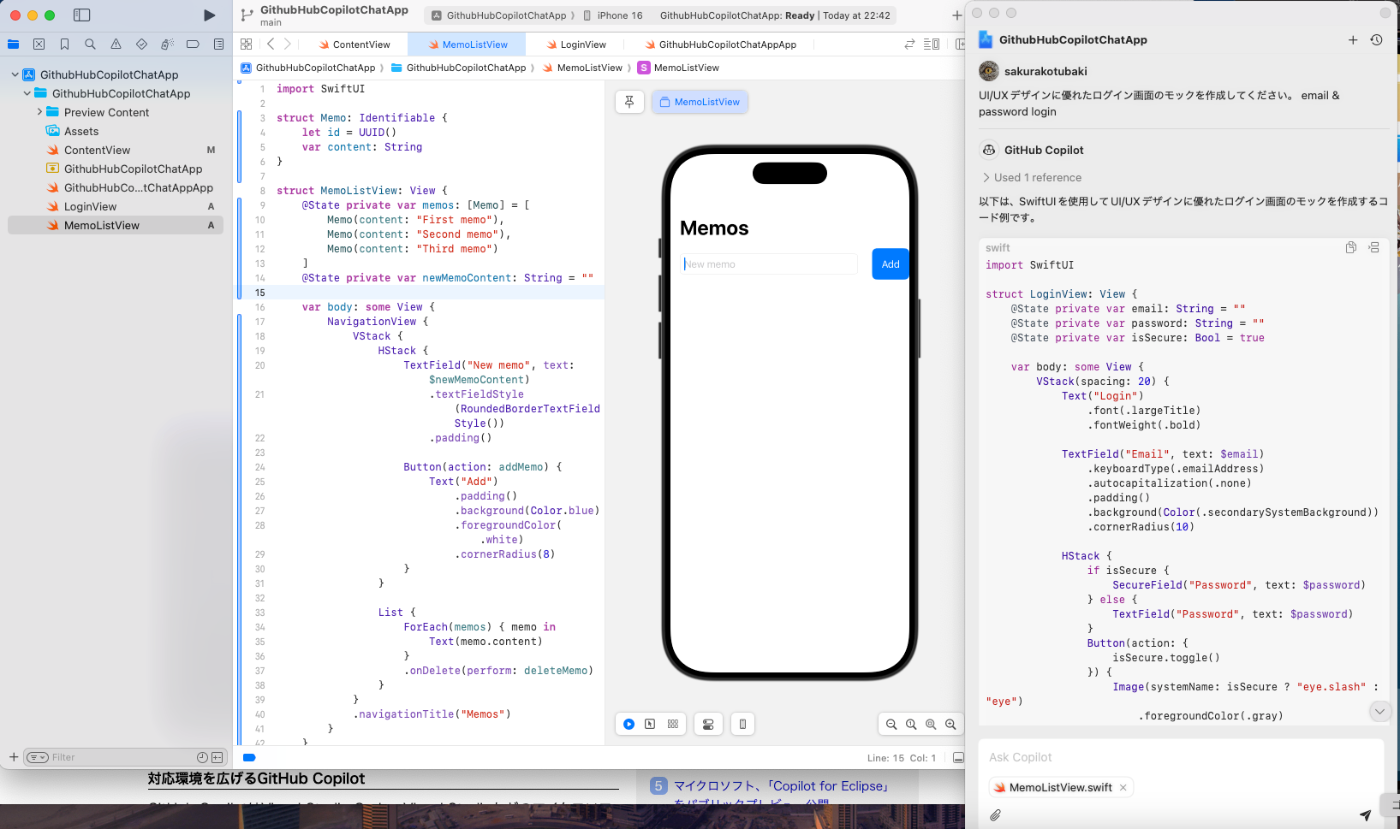Image resolution: width=1400 pixels, height=829 pixels.
Task: Open Copilot chat history
Action: click(1377, 40)
